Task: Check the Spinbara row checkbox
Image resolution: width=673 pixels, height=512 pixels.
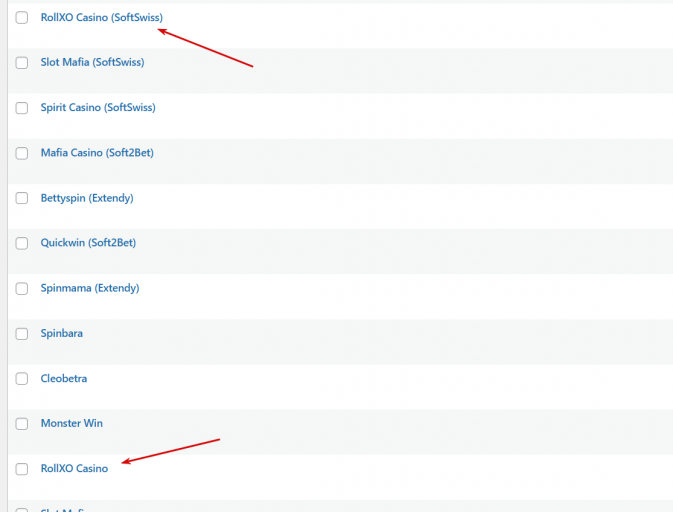Action: pos(22,333)
